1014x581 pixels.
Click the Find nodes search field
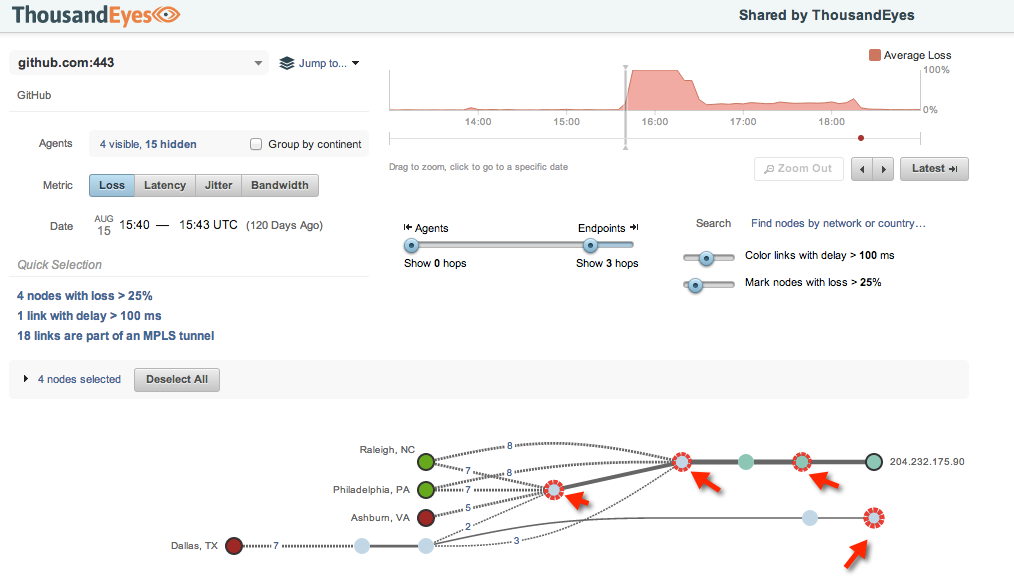point(838,224)
